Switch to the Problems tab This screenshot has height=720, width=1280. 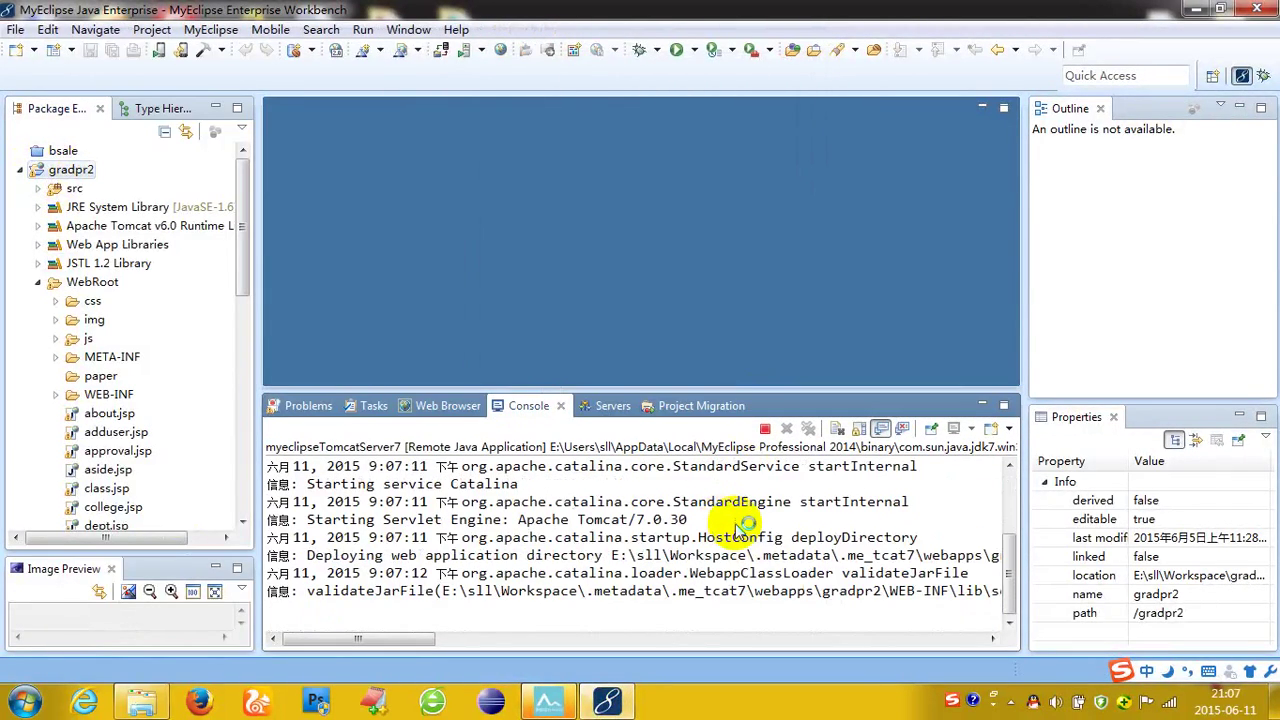(x=299, y=406)
